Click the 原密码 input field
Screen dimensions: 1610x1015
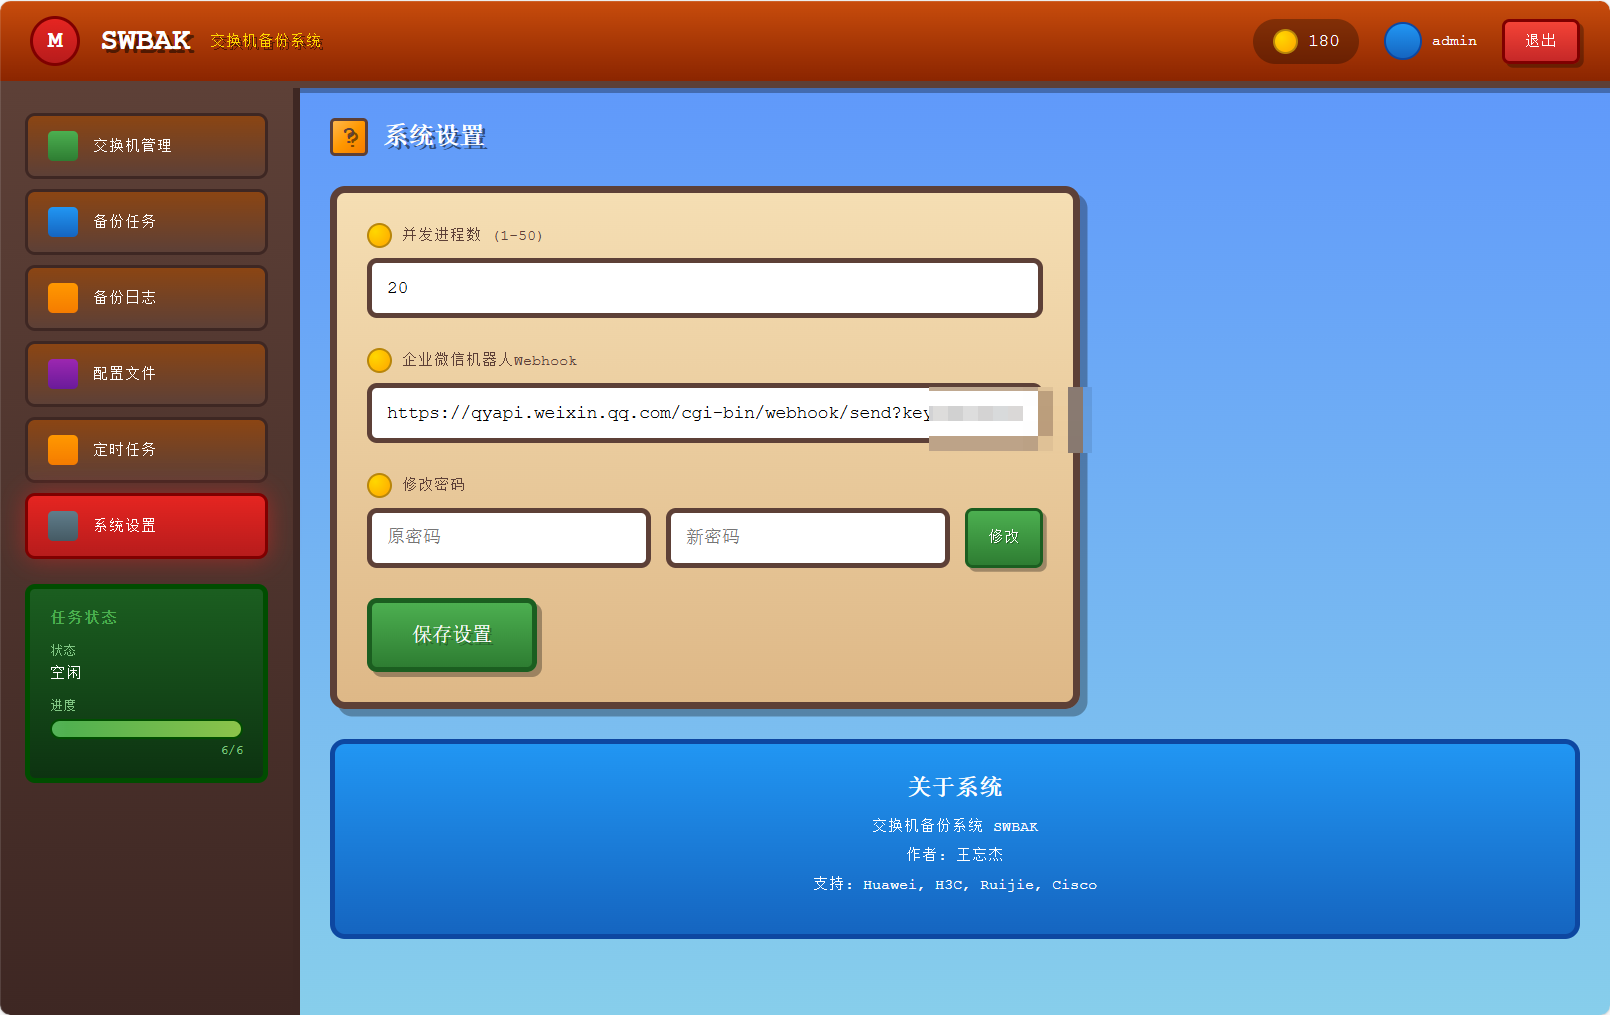(x=508, y=538)
